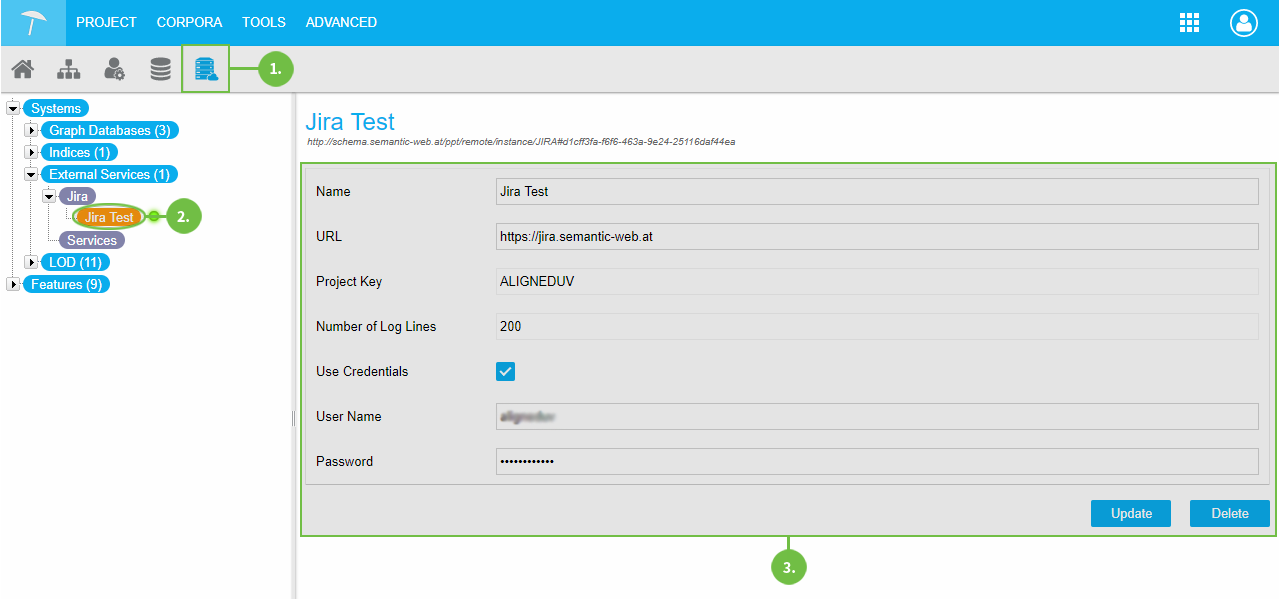Open the ADVANCED menu
Viewport: 1280px width, 599px height.
(x=341, y=22)
